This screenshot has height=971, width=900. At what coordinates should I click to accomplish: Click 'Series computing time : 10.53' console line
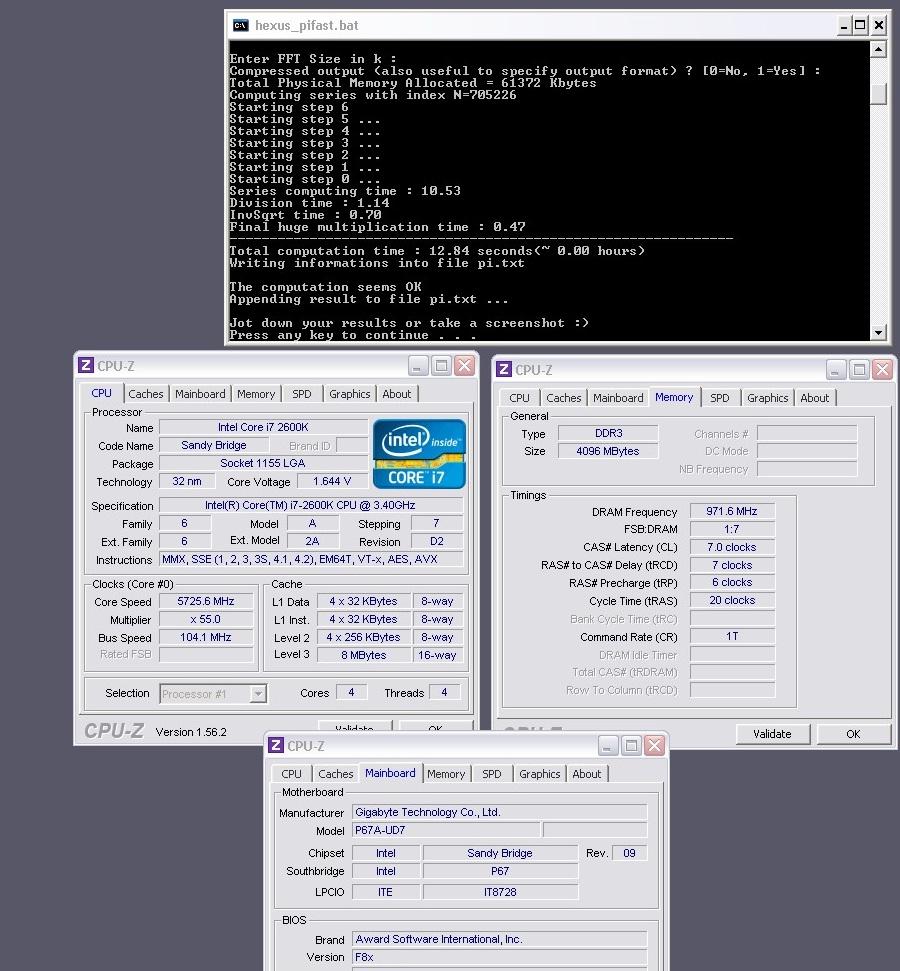point(345,191)
